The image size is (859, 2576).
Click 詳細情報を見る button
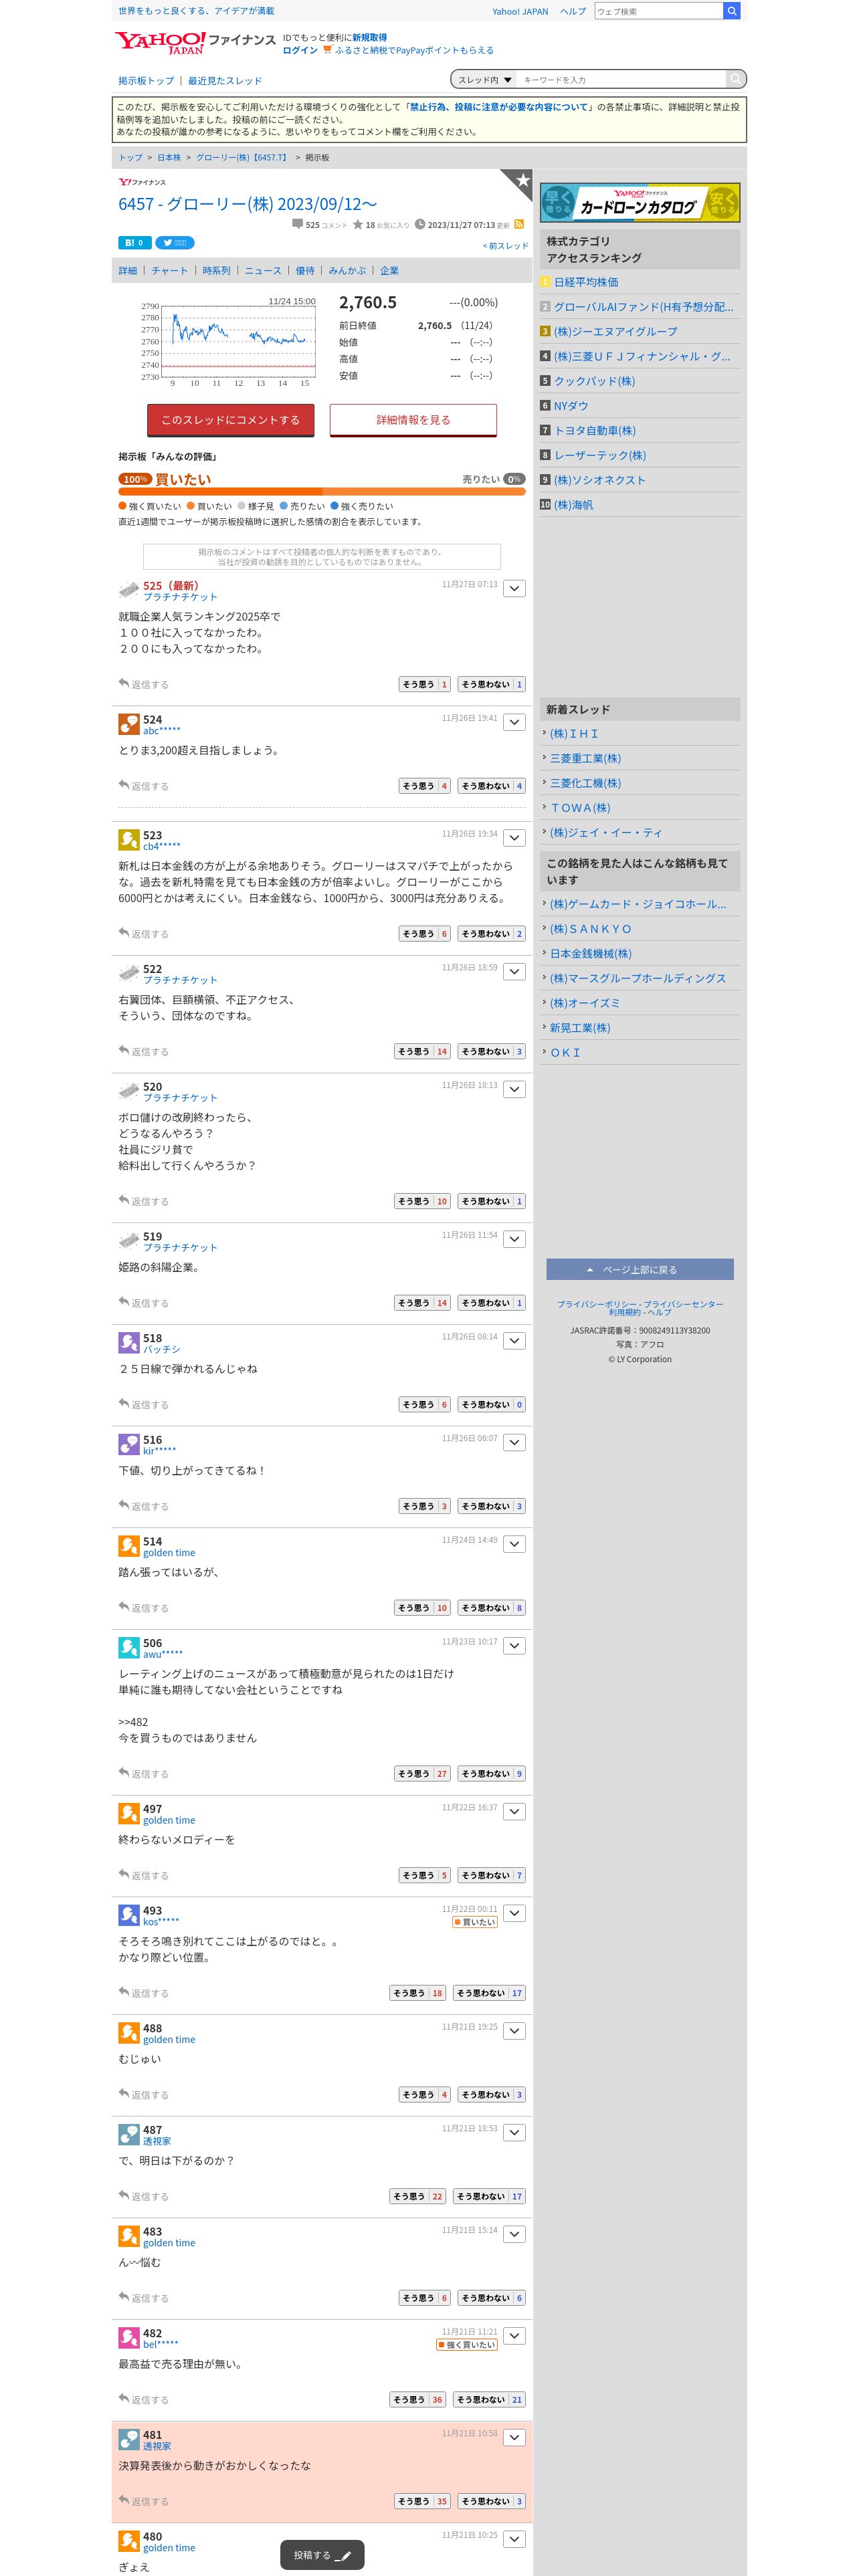[413, 420]
